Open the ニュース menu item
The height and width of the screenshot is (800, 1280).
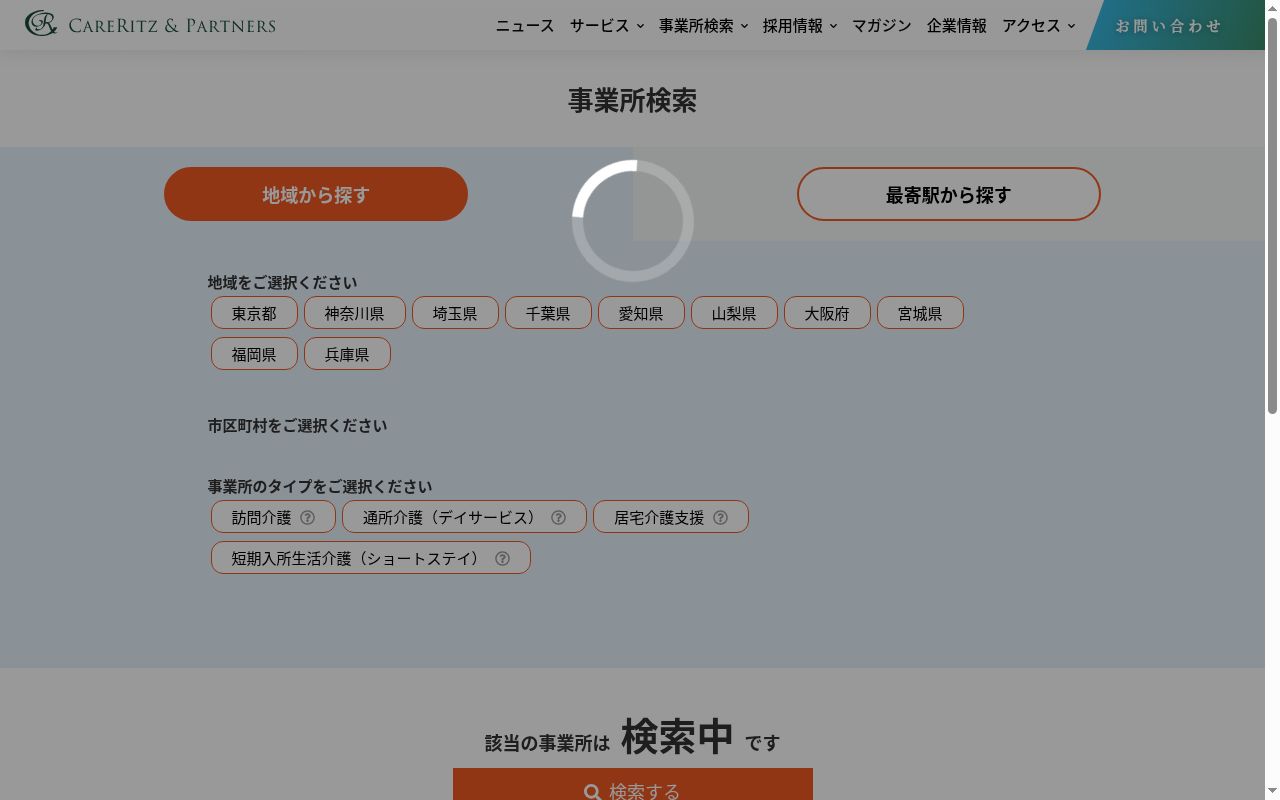point(525,26)
